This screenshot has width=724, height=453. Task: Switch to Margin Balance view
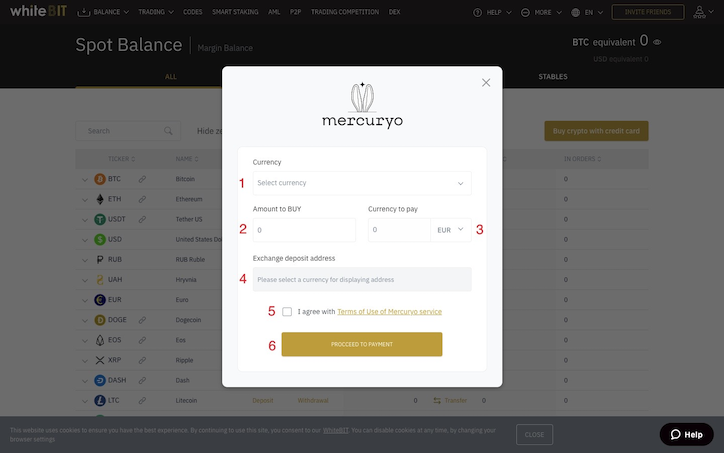225,48
